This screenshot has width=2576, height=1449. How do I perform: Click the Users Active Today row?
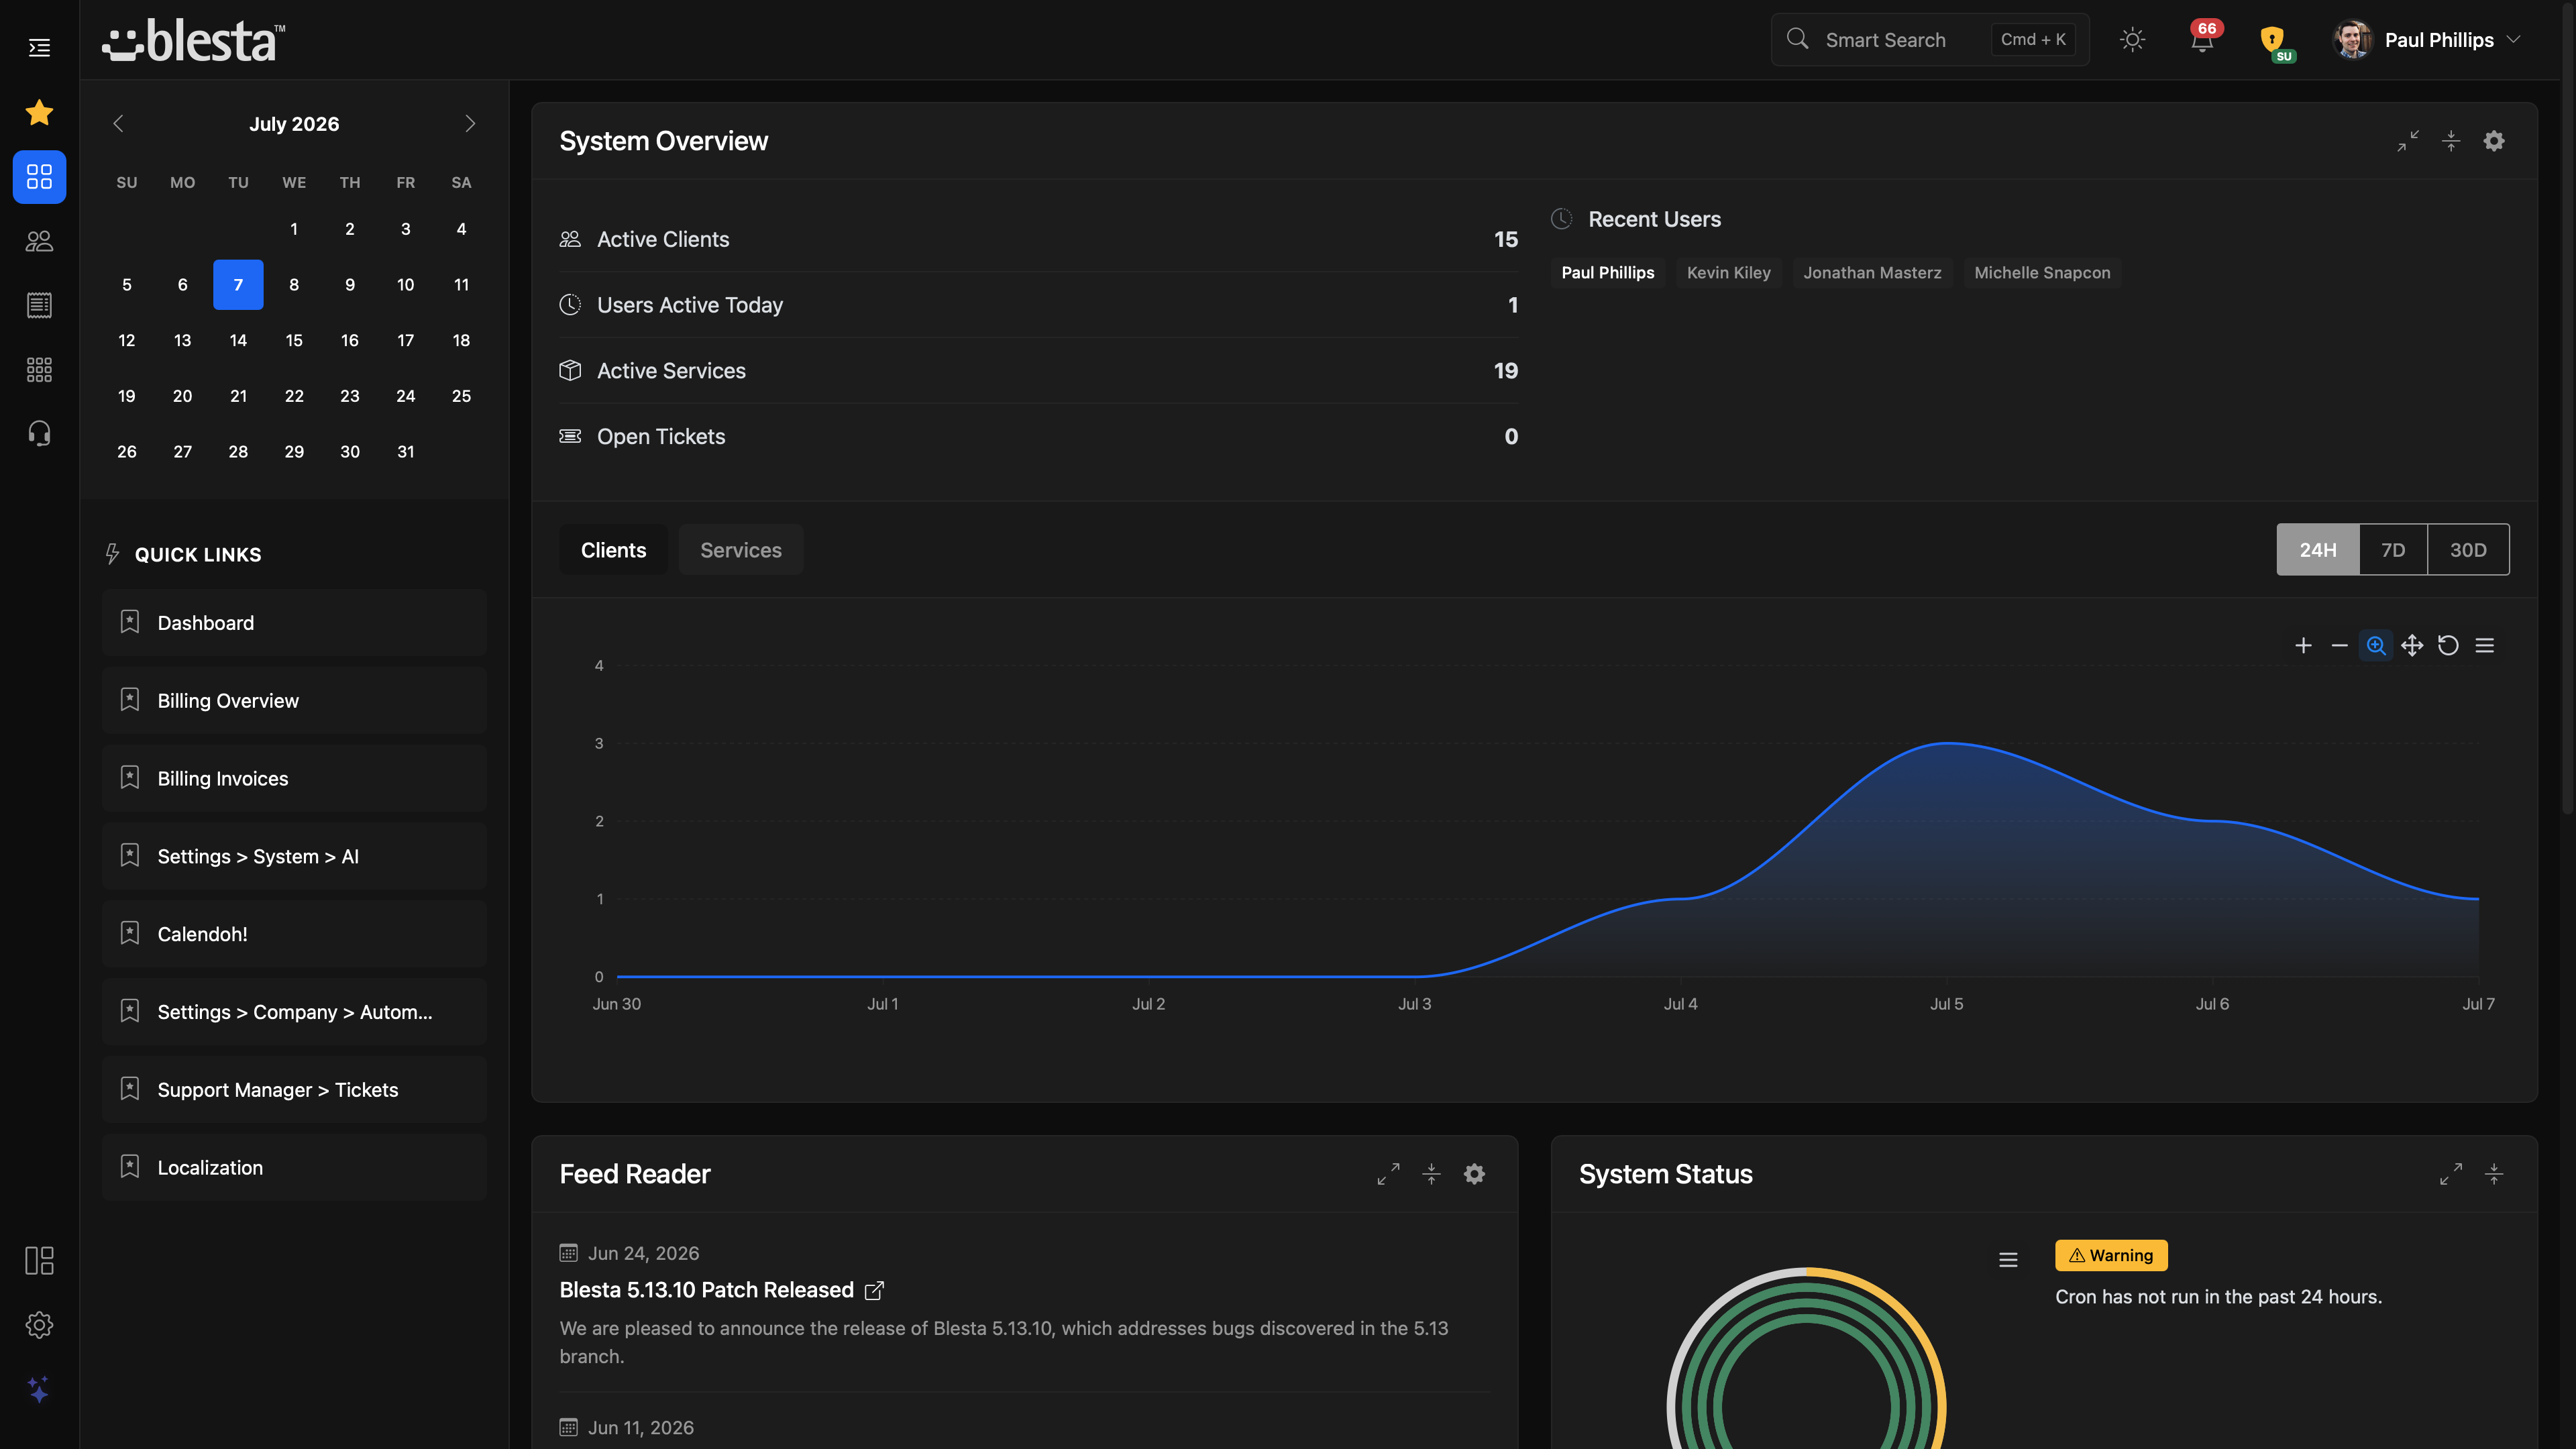point(1038,305)
